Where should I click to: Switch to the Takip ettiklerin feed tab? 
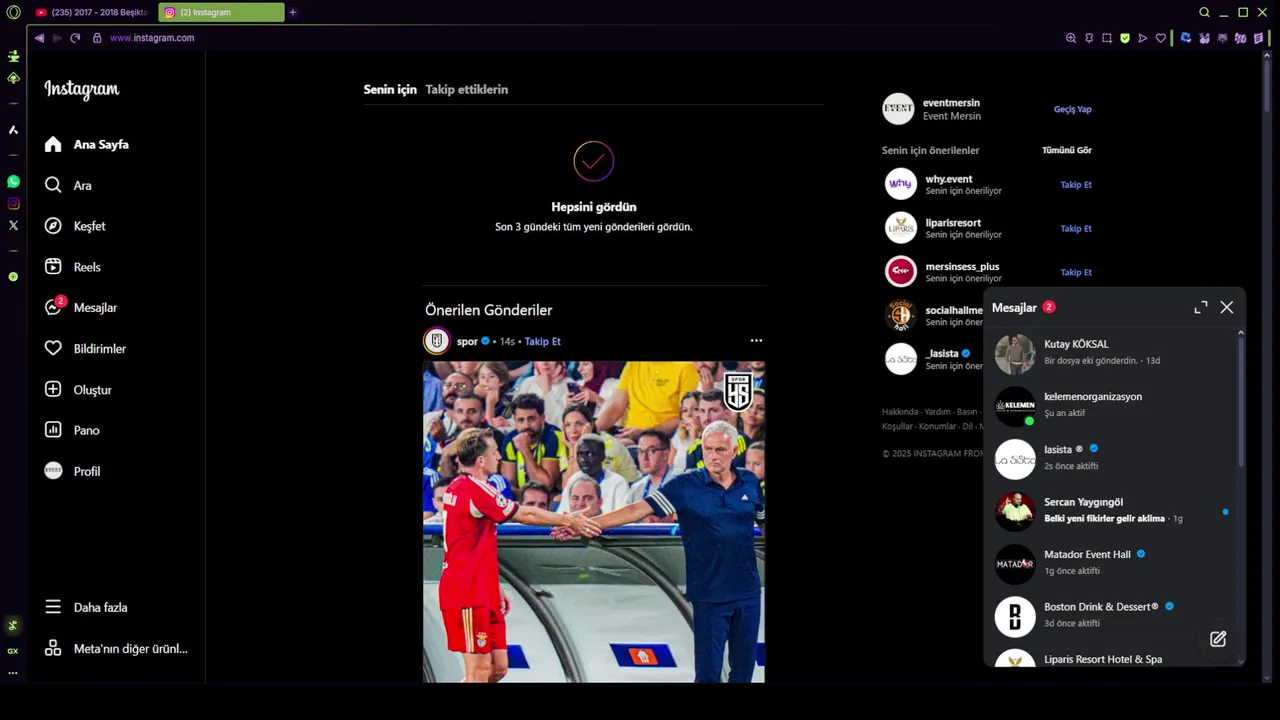pos(467,89)
